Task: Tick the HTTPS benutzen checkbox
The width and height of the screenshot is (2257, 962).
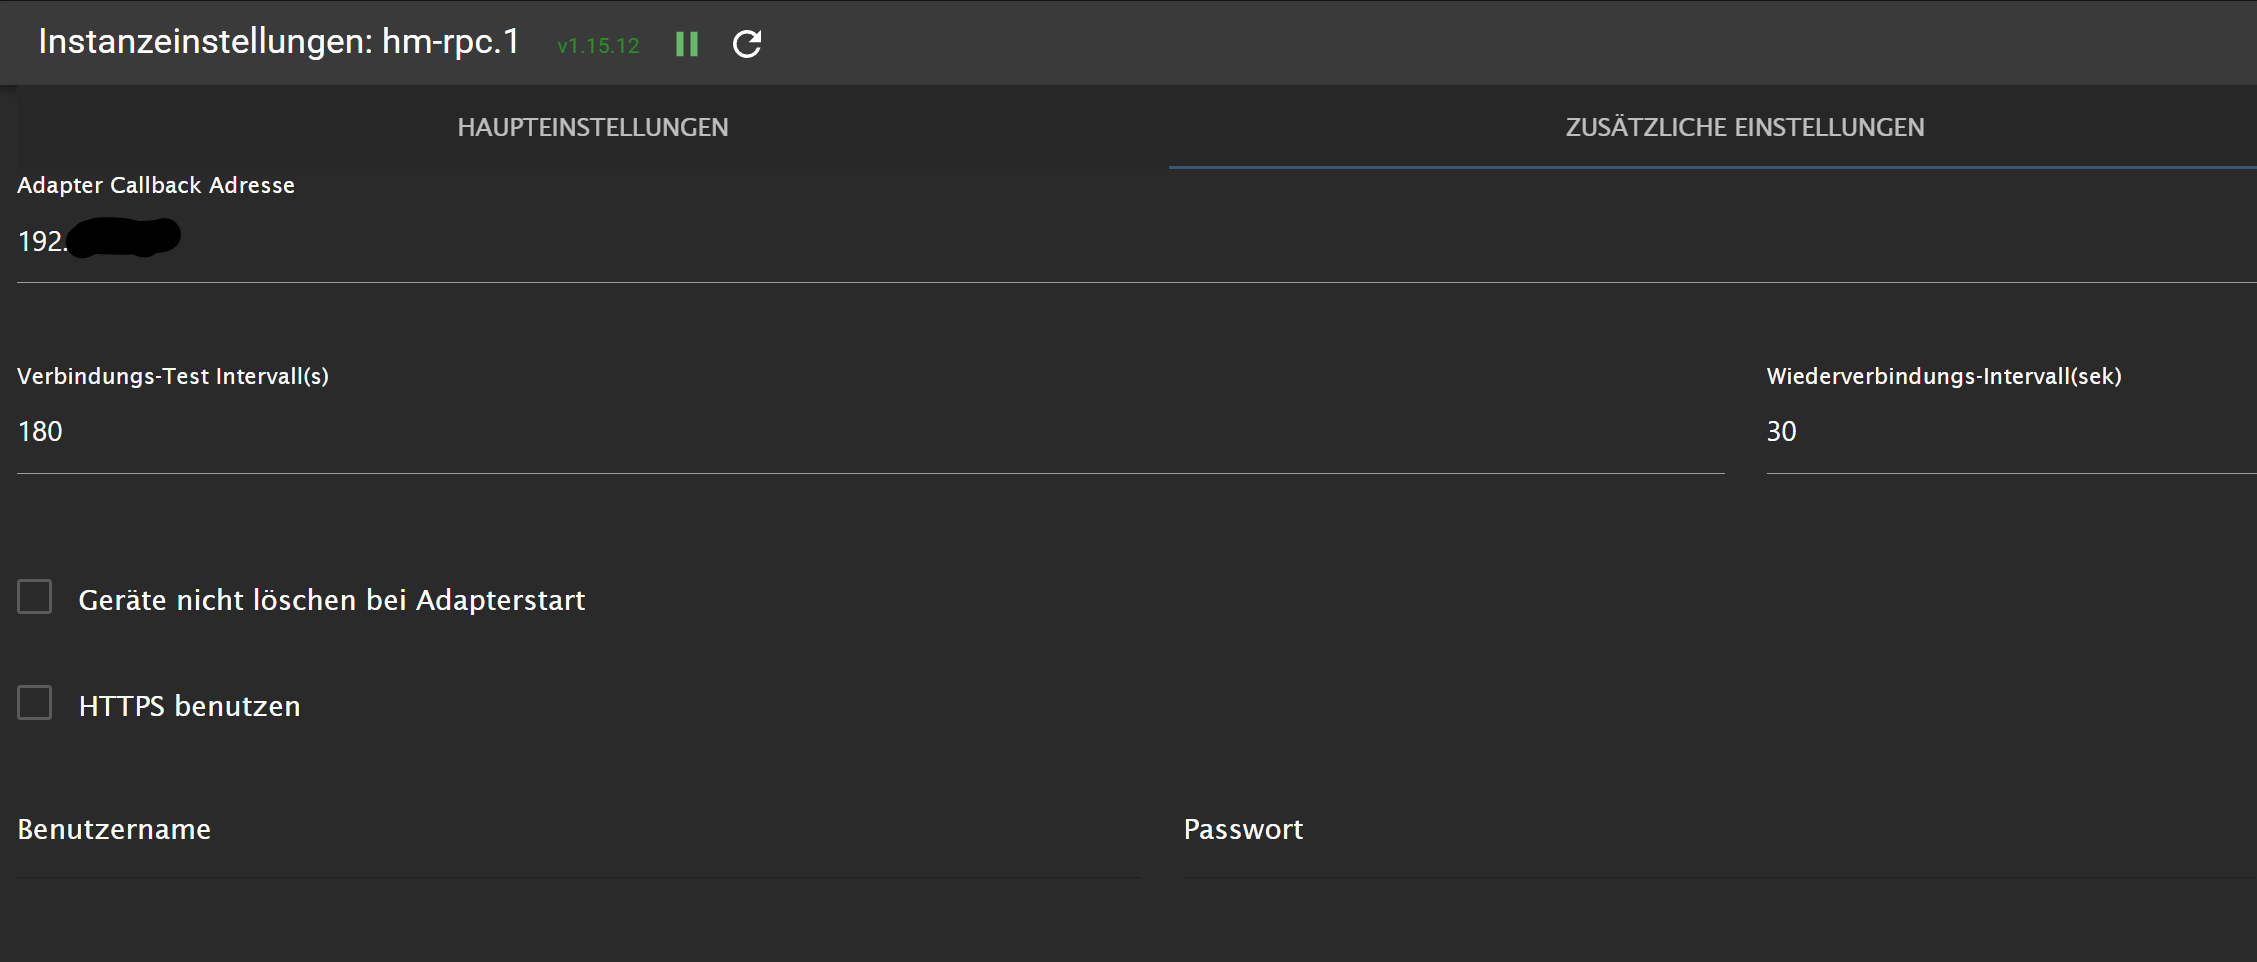Action: point(35,703)
